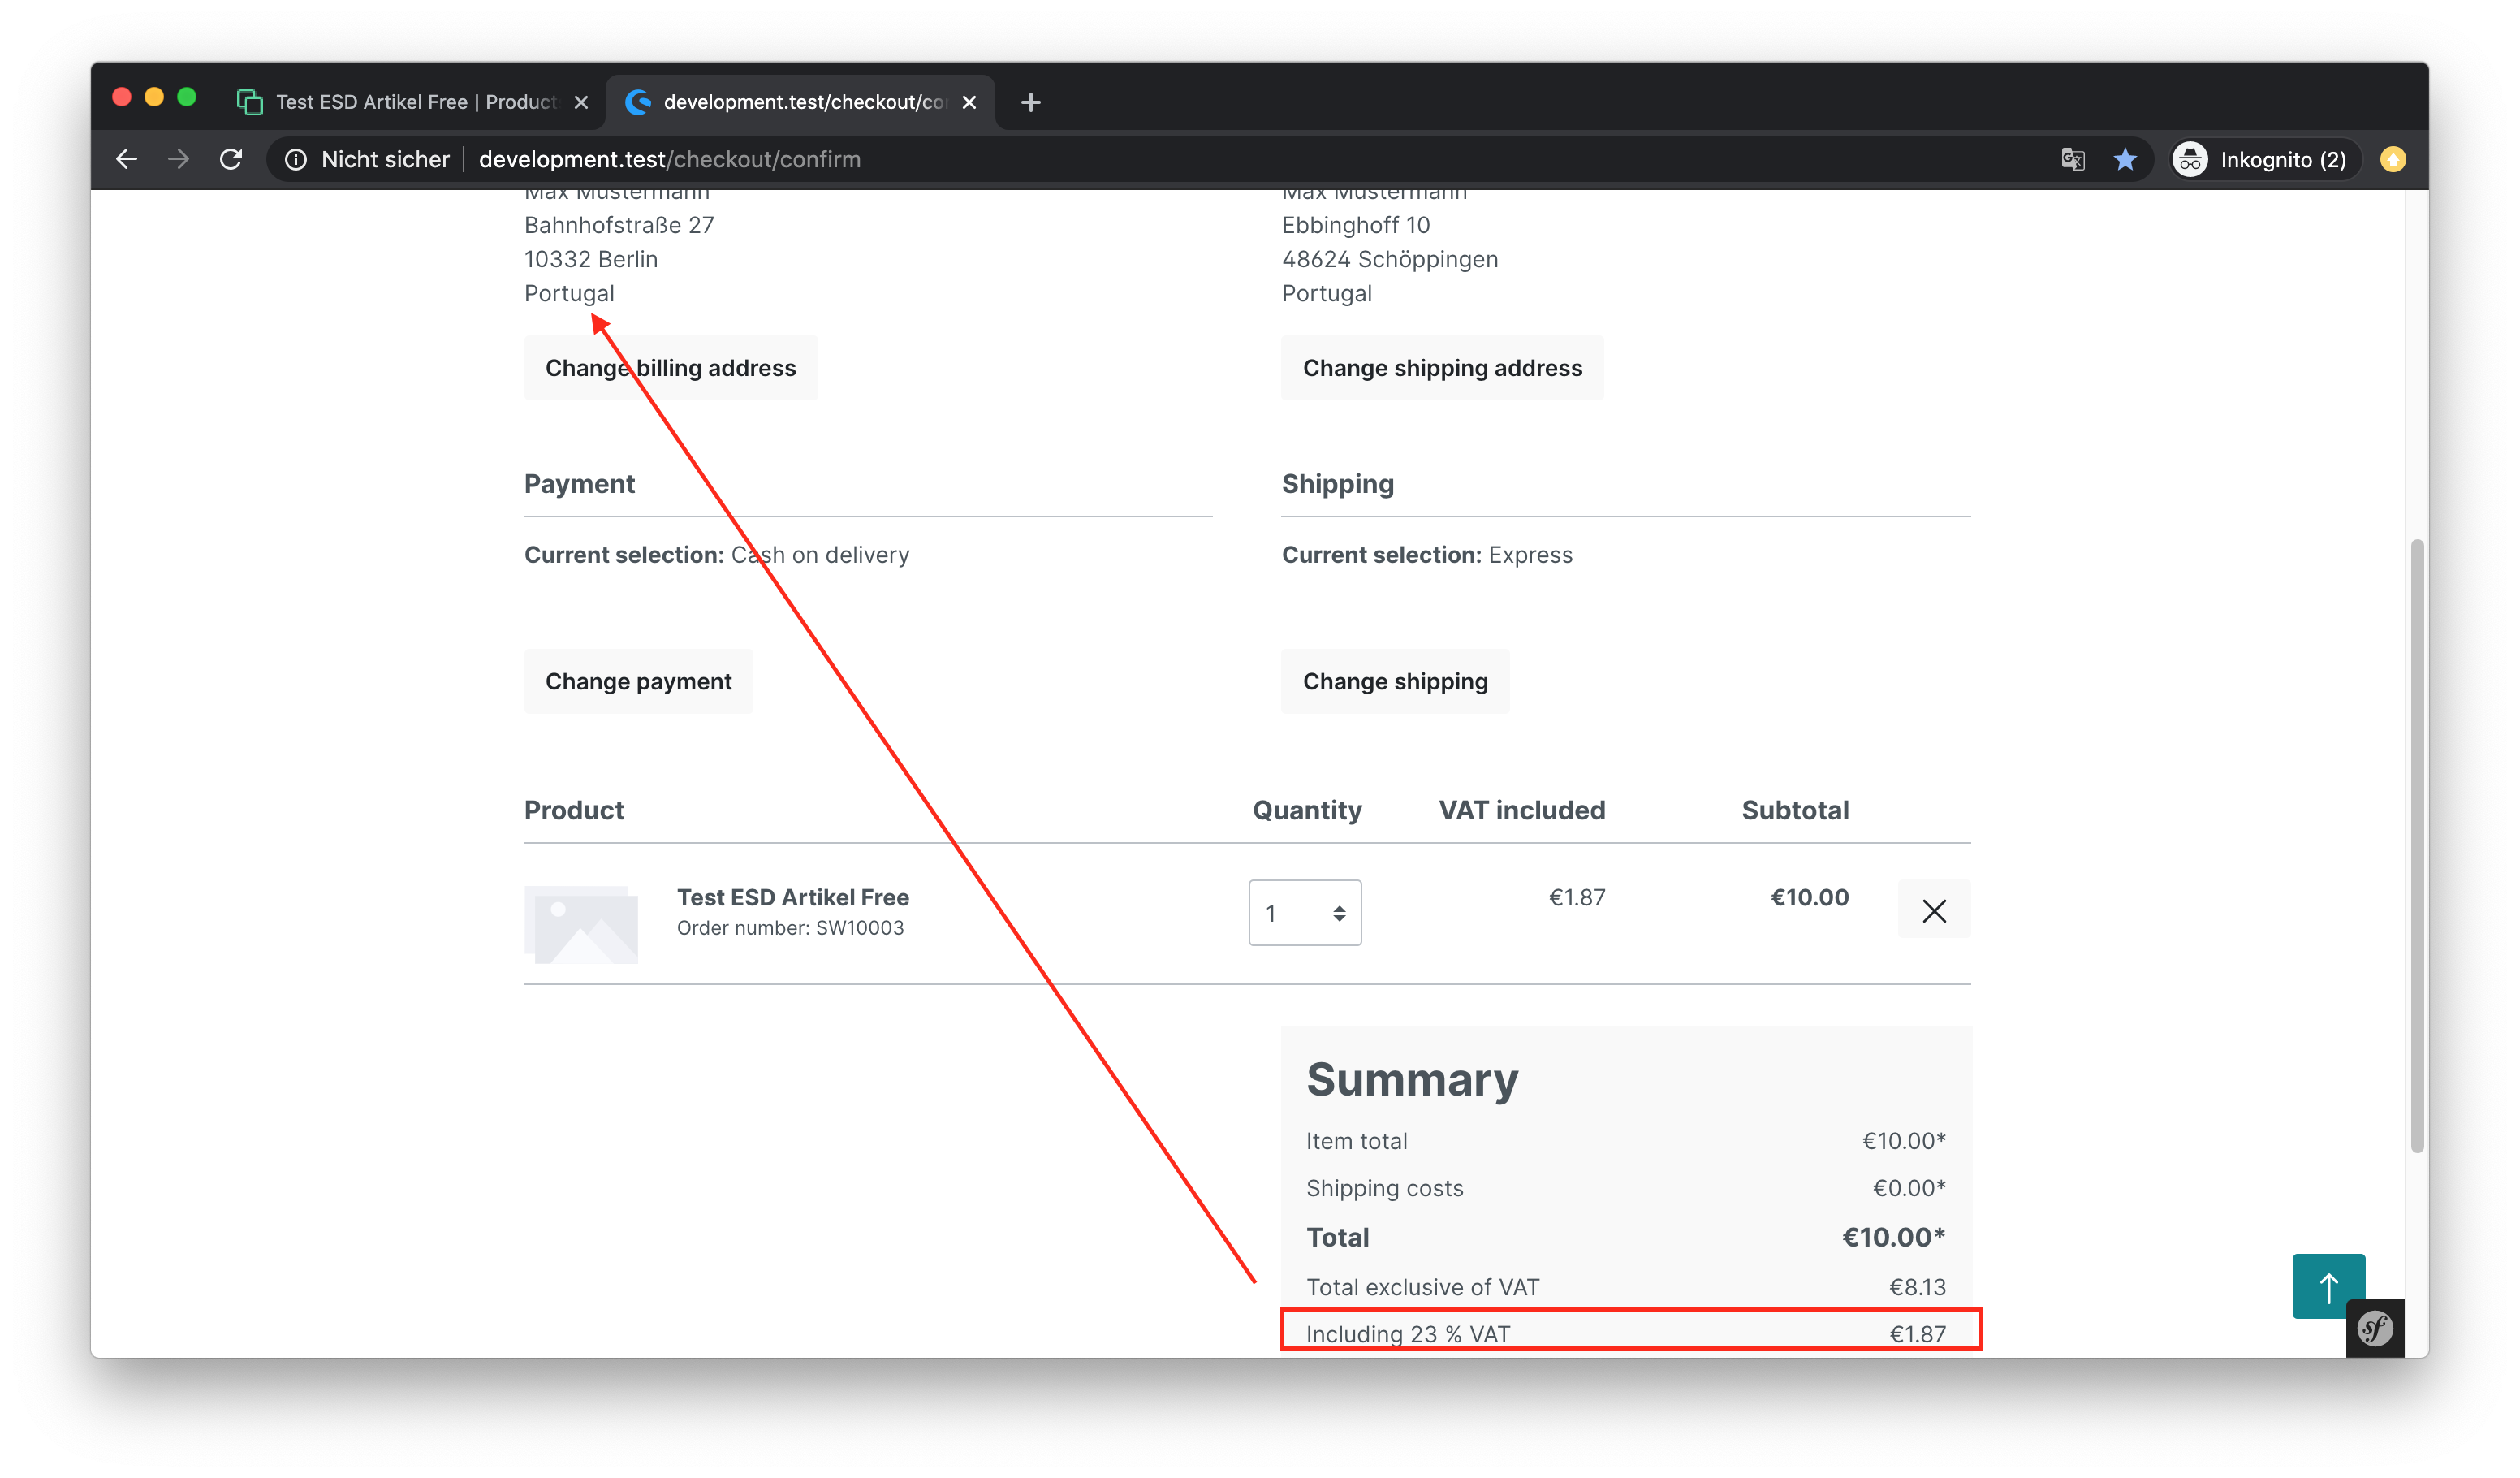The height and width of the screenshot is (1478, 2520).
Task: Click Change shipping address button
Action: [1441, 368]
